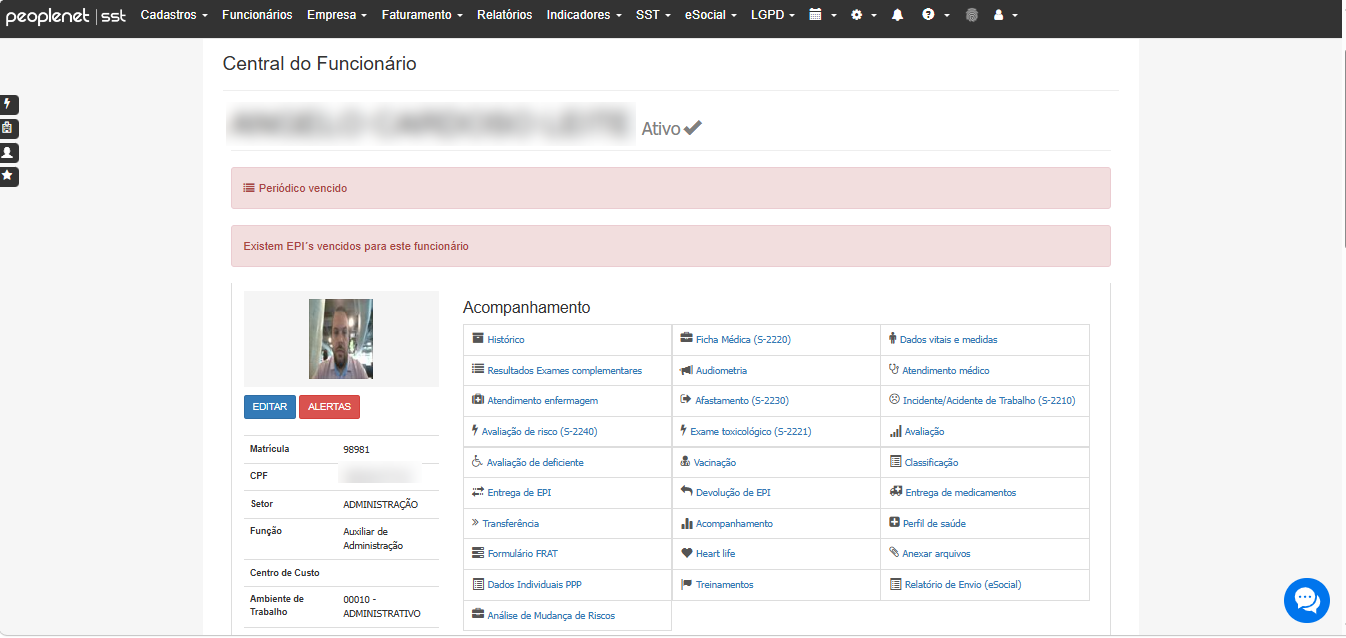
Task: Open the help question-mark dropdown
Action: 935,15
